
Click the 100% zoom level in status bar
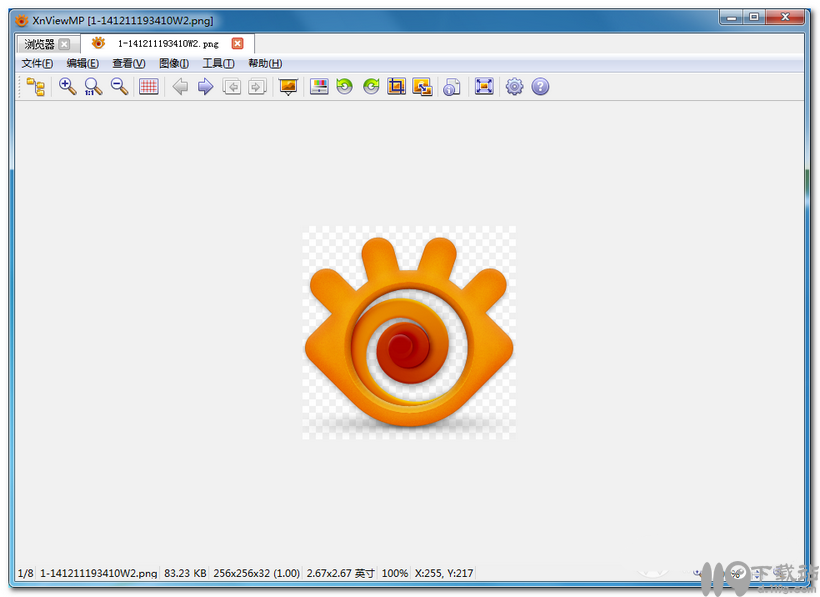pos(395,573)
